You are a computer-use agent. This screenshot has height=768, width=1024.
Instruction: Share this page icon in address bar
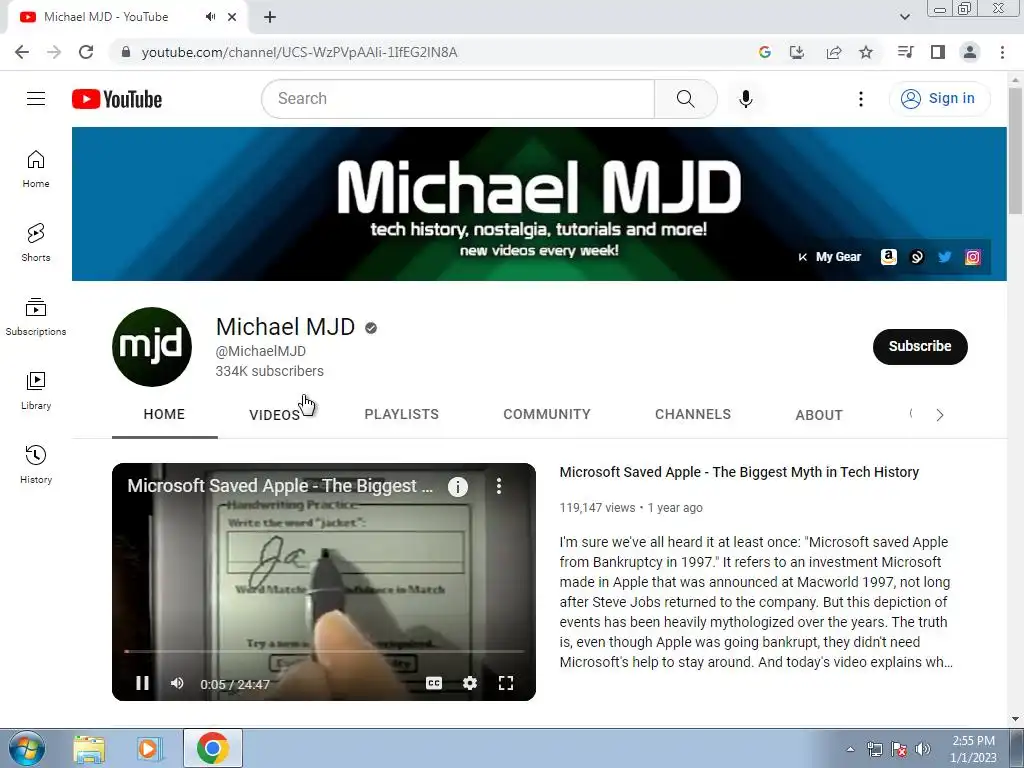833,52
